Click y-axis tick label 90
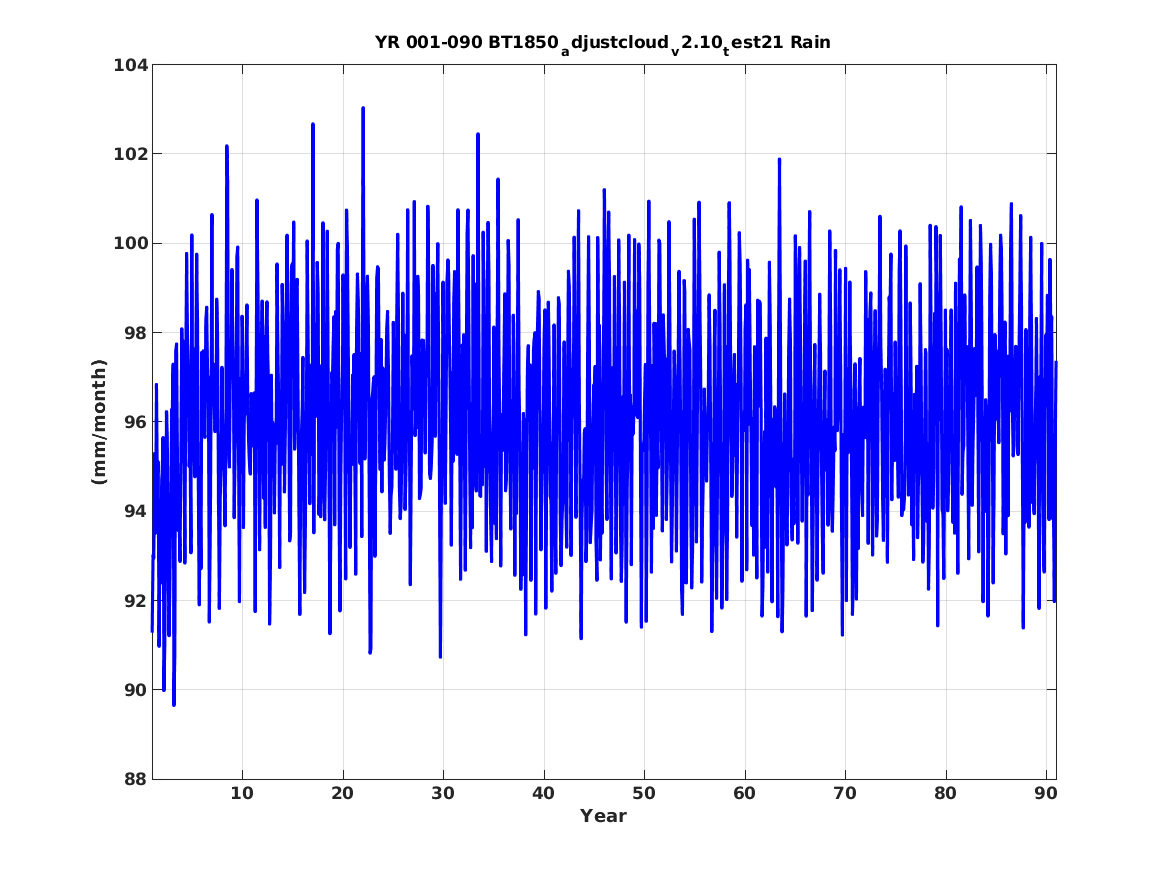The height and width of the screenshot is (875, 1167). (136, 690)
